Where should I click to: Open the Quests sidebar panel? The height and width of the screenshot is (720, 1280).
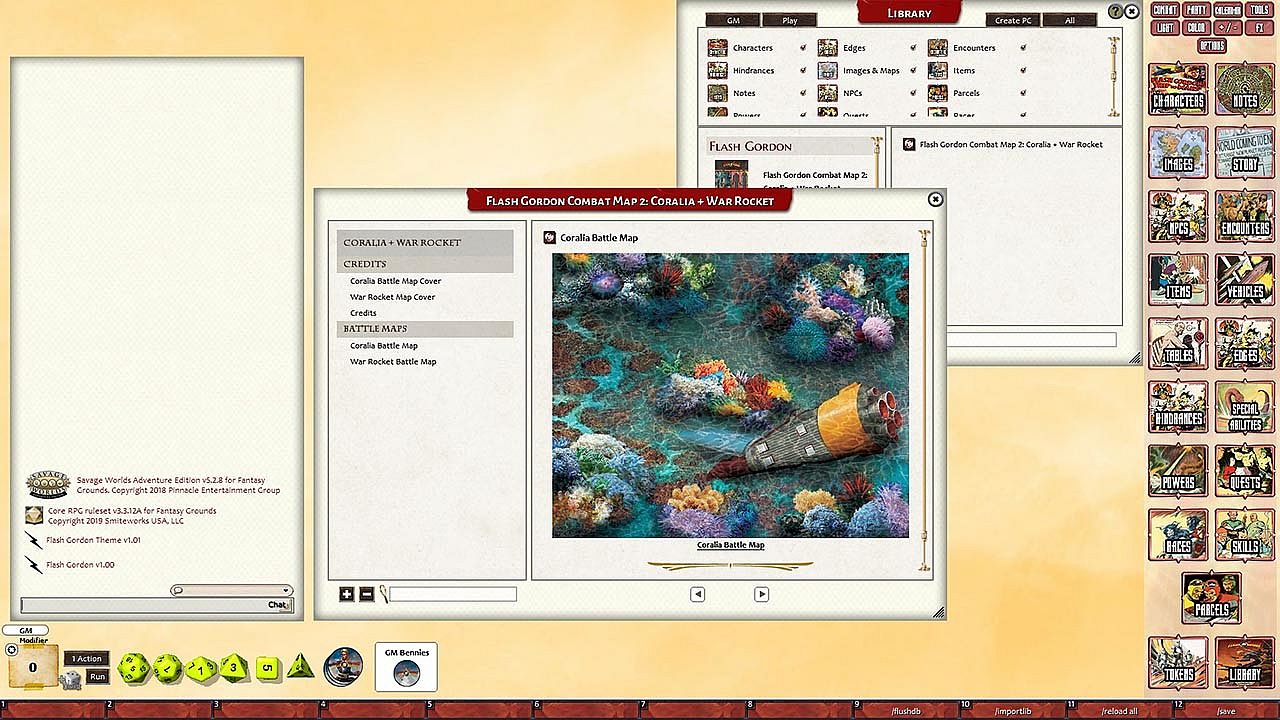pyautogui.click(x=1244, y=472)
